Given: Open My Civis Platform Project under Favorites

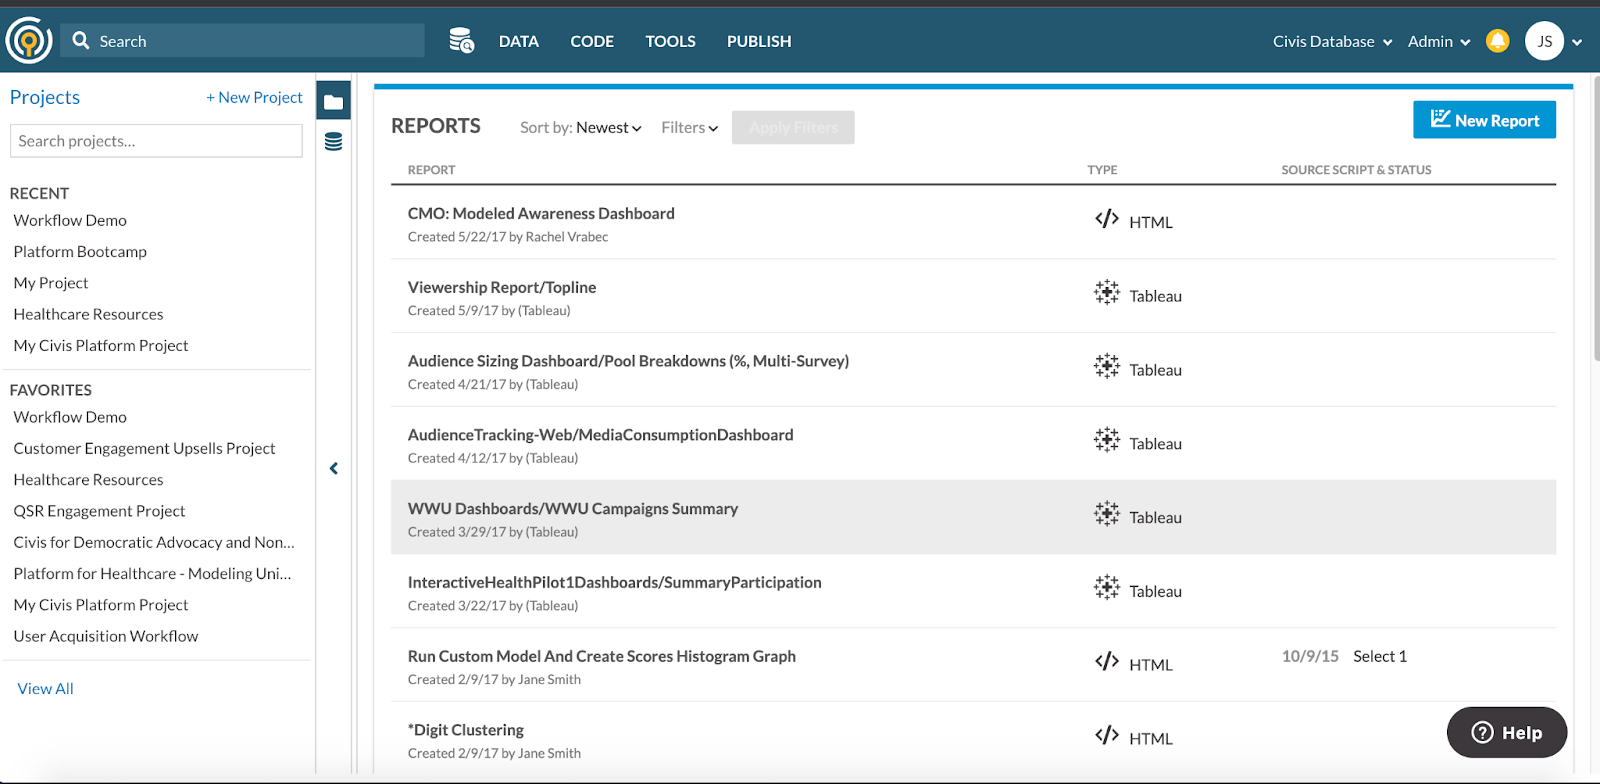Looking at the screenshot, I should [101, 605].
